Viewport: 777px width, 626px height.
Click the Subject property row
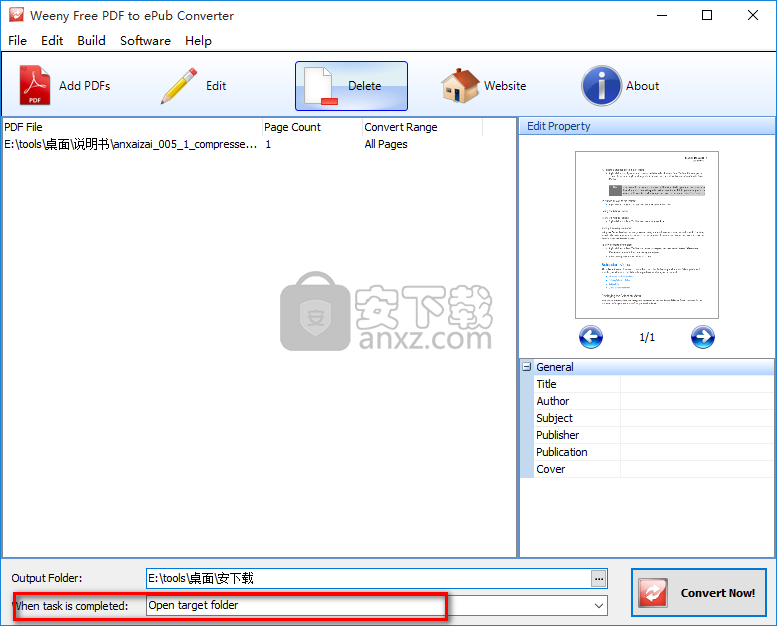pos(653,418)
